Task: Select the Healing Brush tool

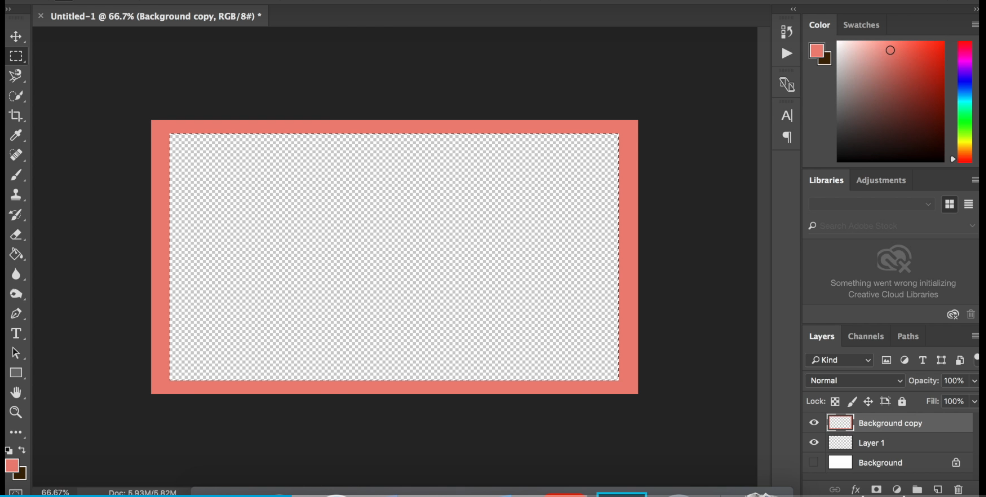Action: click(16, 155)
